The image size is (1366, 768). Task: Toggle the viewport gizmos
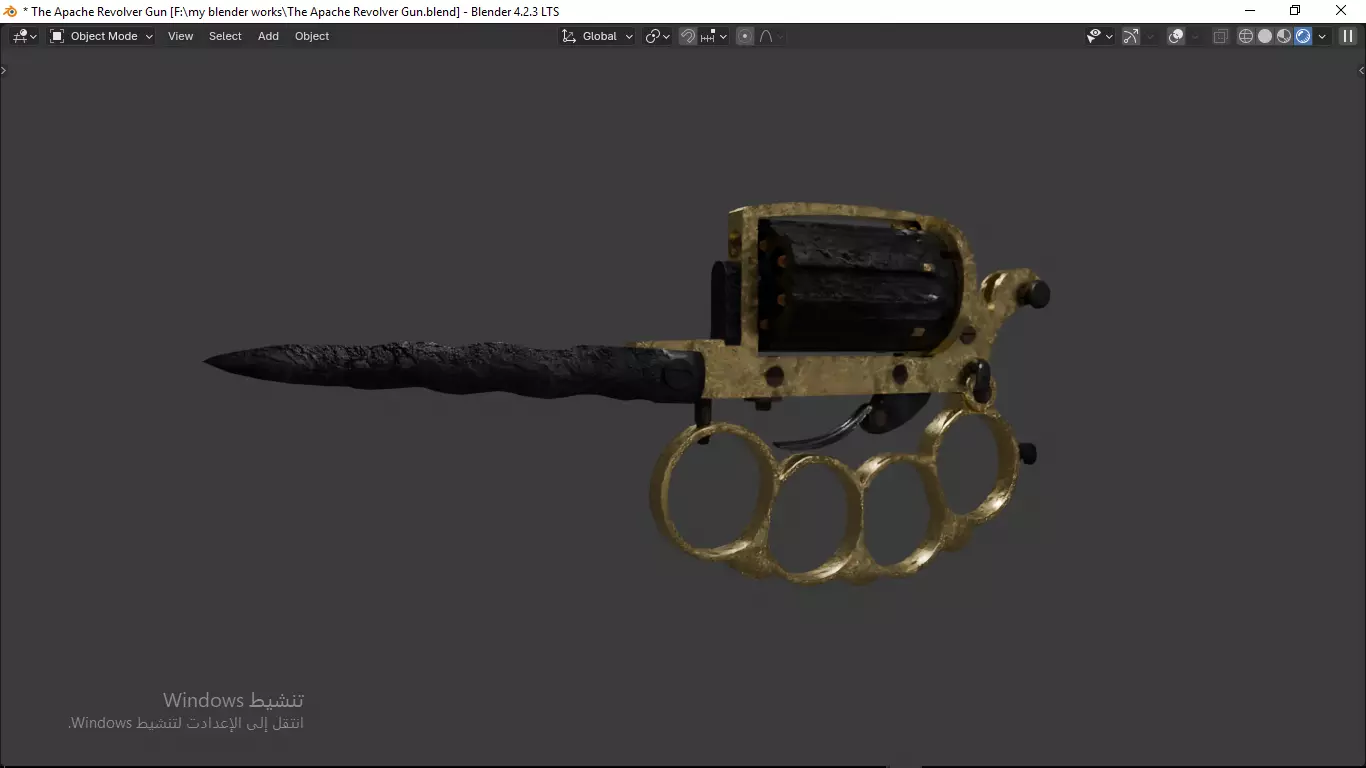(1131, 36)
